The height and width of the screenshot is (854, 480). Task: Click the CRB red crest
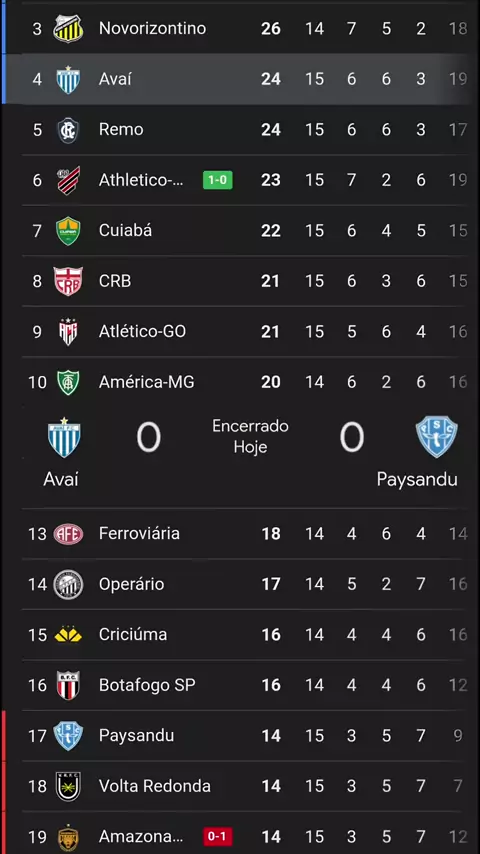coord(68,281)
